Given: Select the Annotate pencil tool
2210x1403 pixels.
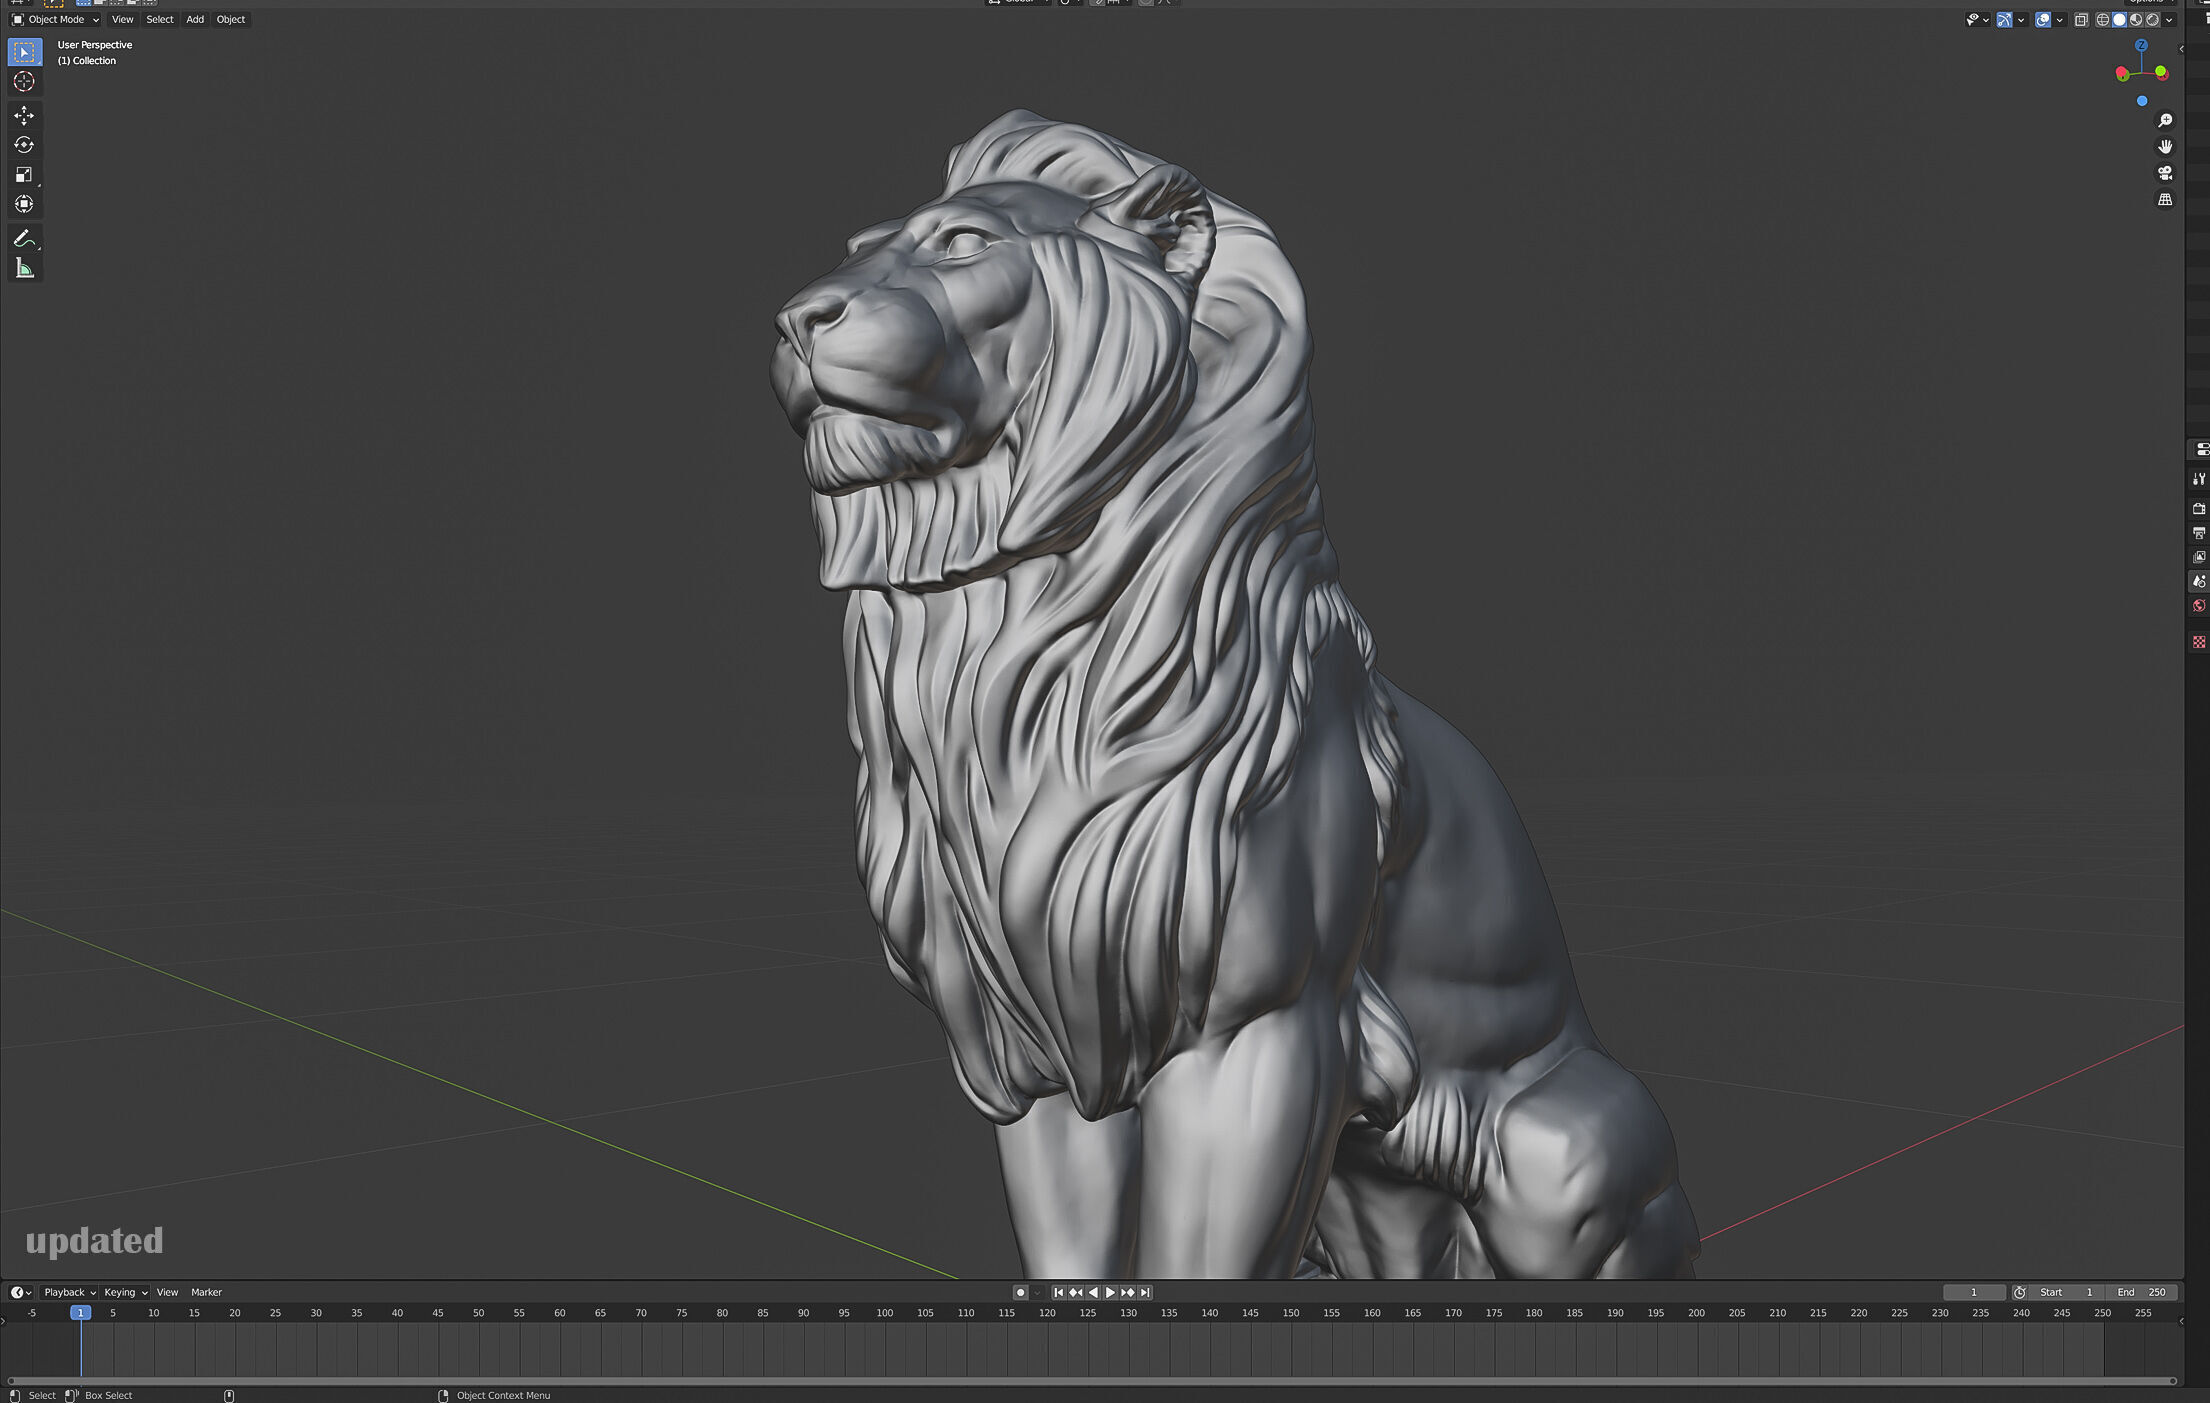Looking at the screenshot, I should pyautogui.click(x=24, y=239).
